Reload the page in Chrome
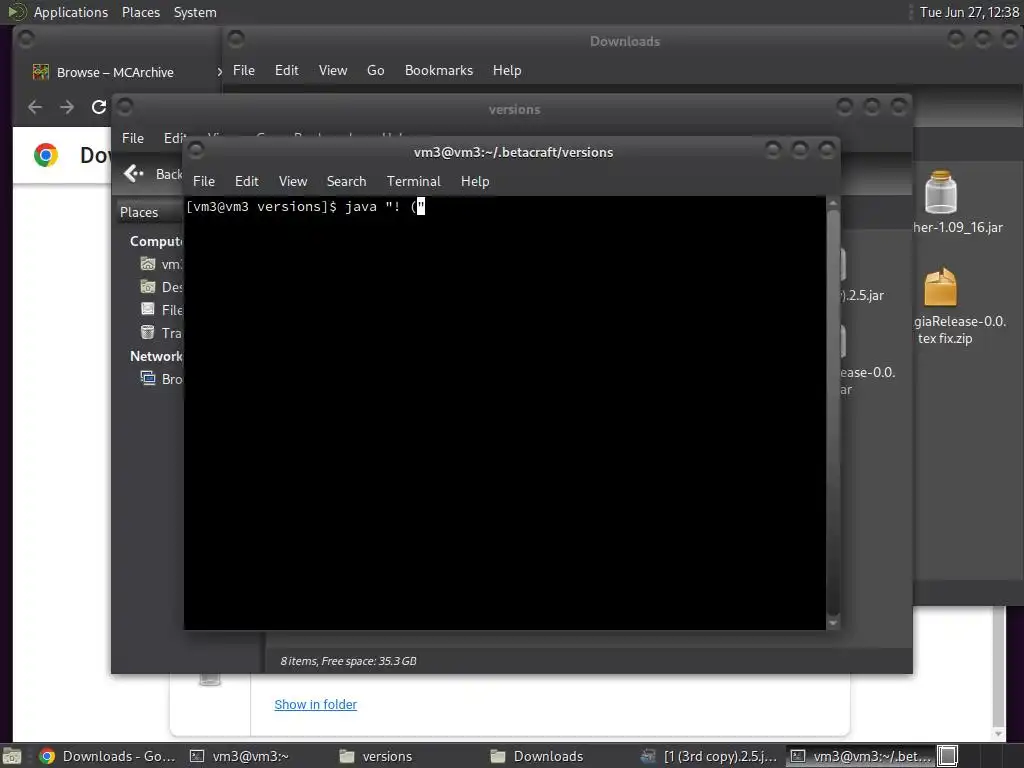 [x=99, y=106]
